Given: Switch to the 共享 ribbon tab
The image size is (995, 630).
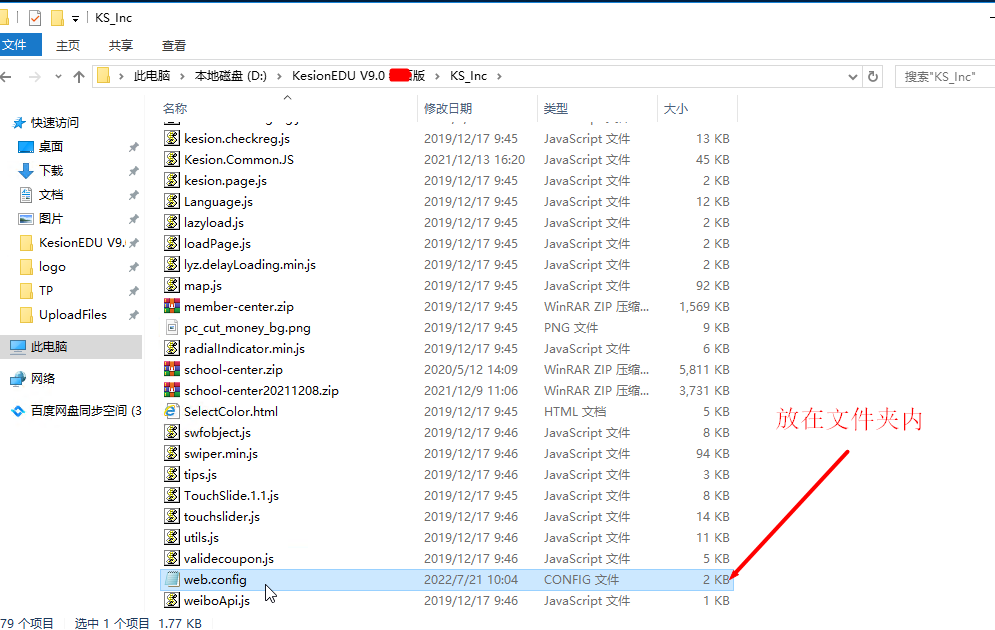Looking at the screenshot, I should coord(121,45).
